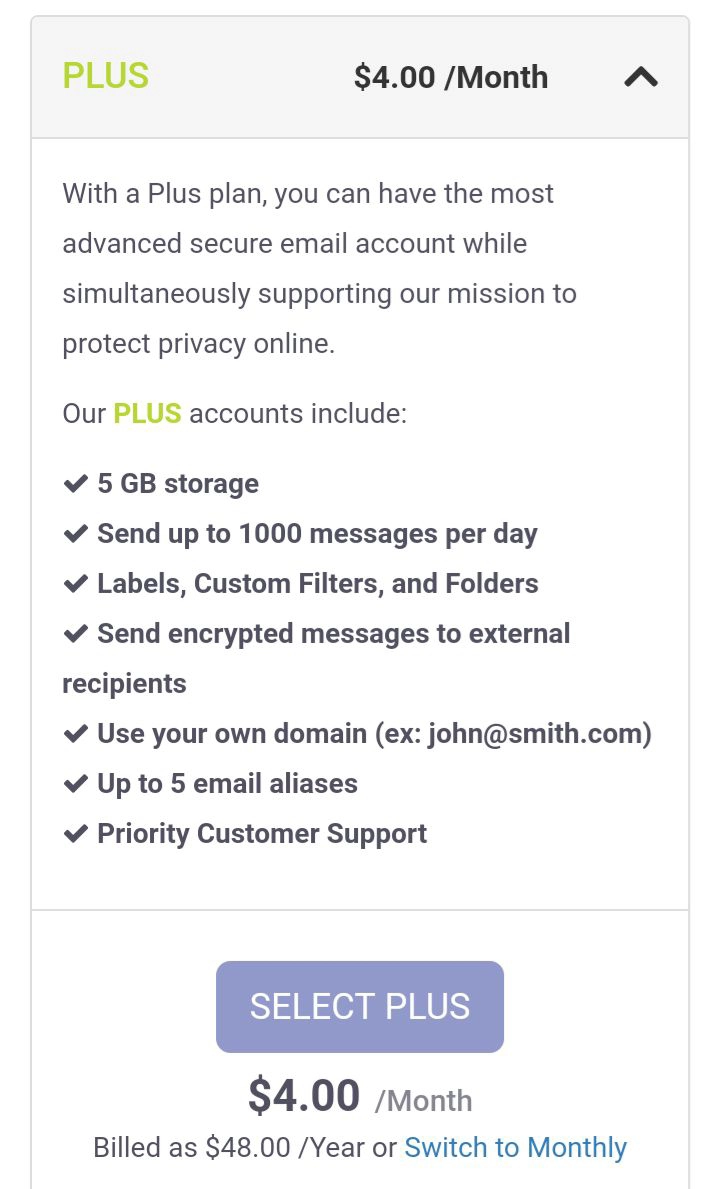Viewport: 720px width, 1189px height.
Task: Click checkmark beside Priority Customer Support
Action: [x=76, y=834]
